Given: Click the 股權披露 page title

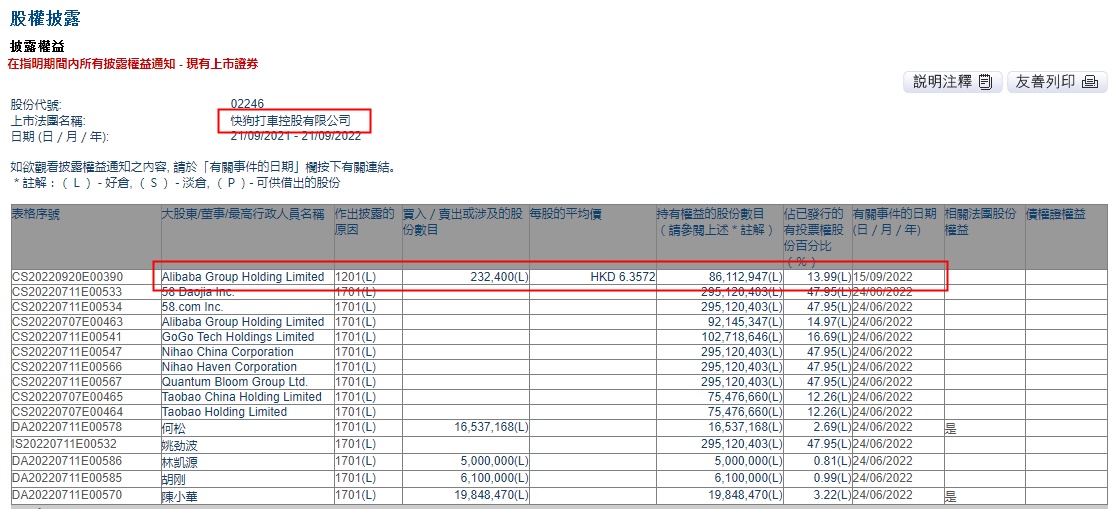Looking at the screenshot, I should pos(45,19).
